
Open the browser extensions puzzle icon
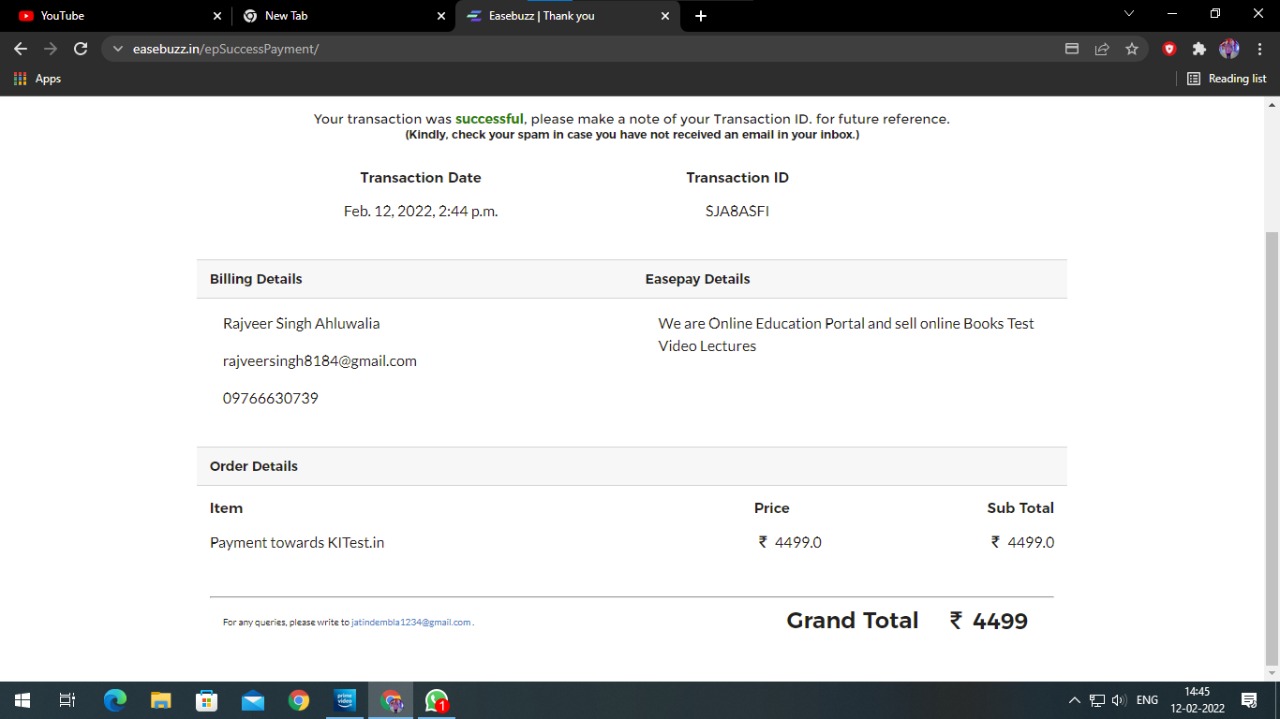pos(1199,48)
